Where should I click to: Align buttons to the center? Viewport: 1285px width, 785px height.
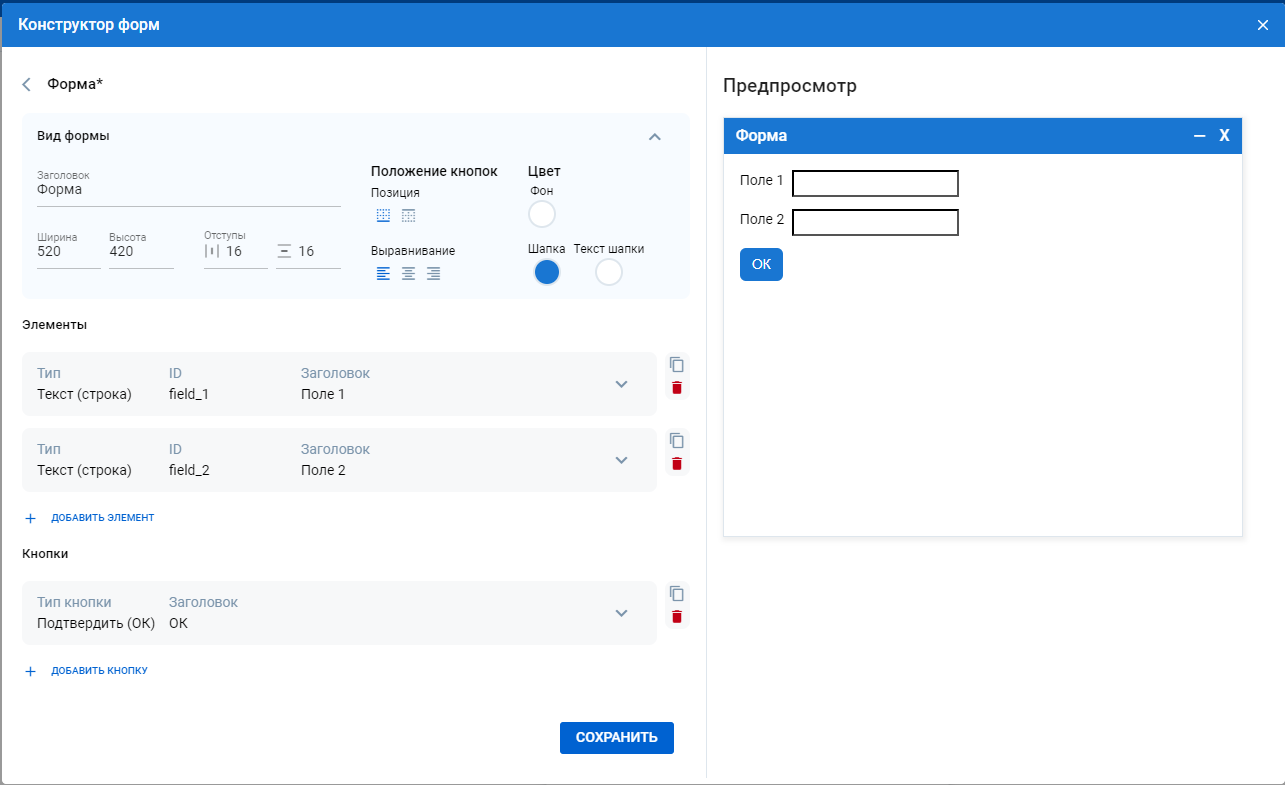[x=408, y=274]
